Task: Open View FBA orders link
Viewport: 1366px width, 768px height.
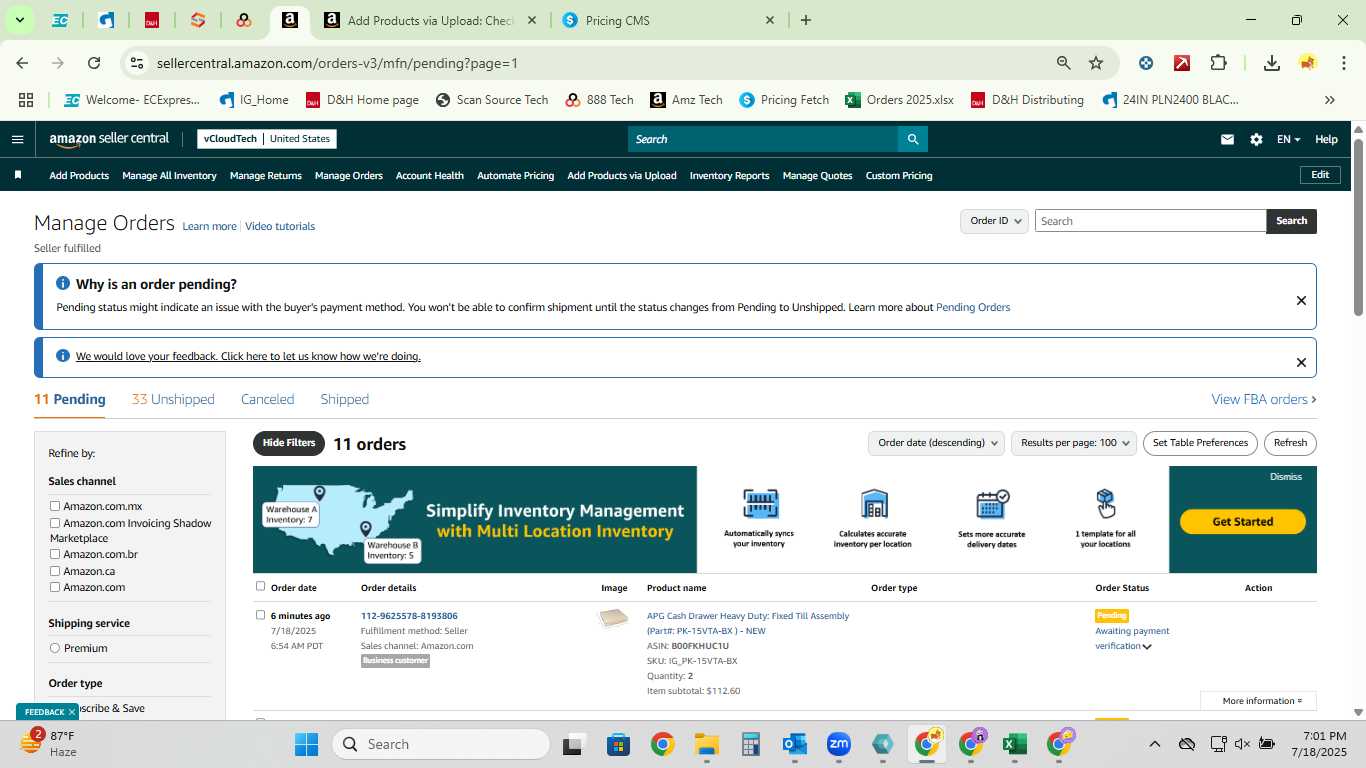Action: click(1263, 399)
